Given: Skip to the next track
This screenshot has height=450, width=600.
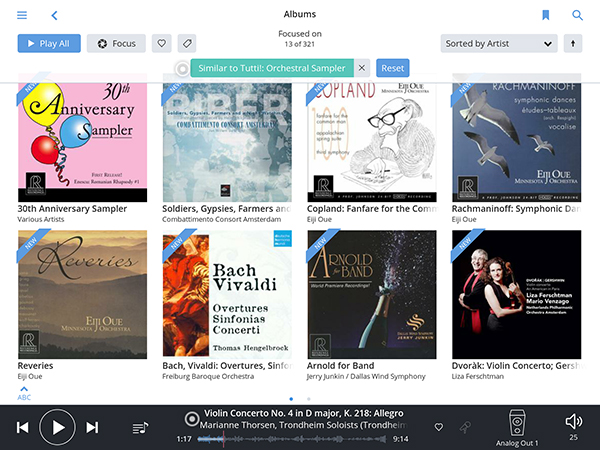Looking at the screenshot, I should [92, 427].
